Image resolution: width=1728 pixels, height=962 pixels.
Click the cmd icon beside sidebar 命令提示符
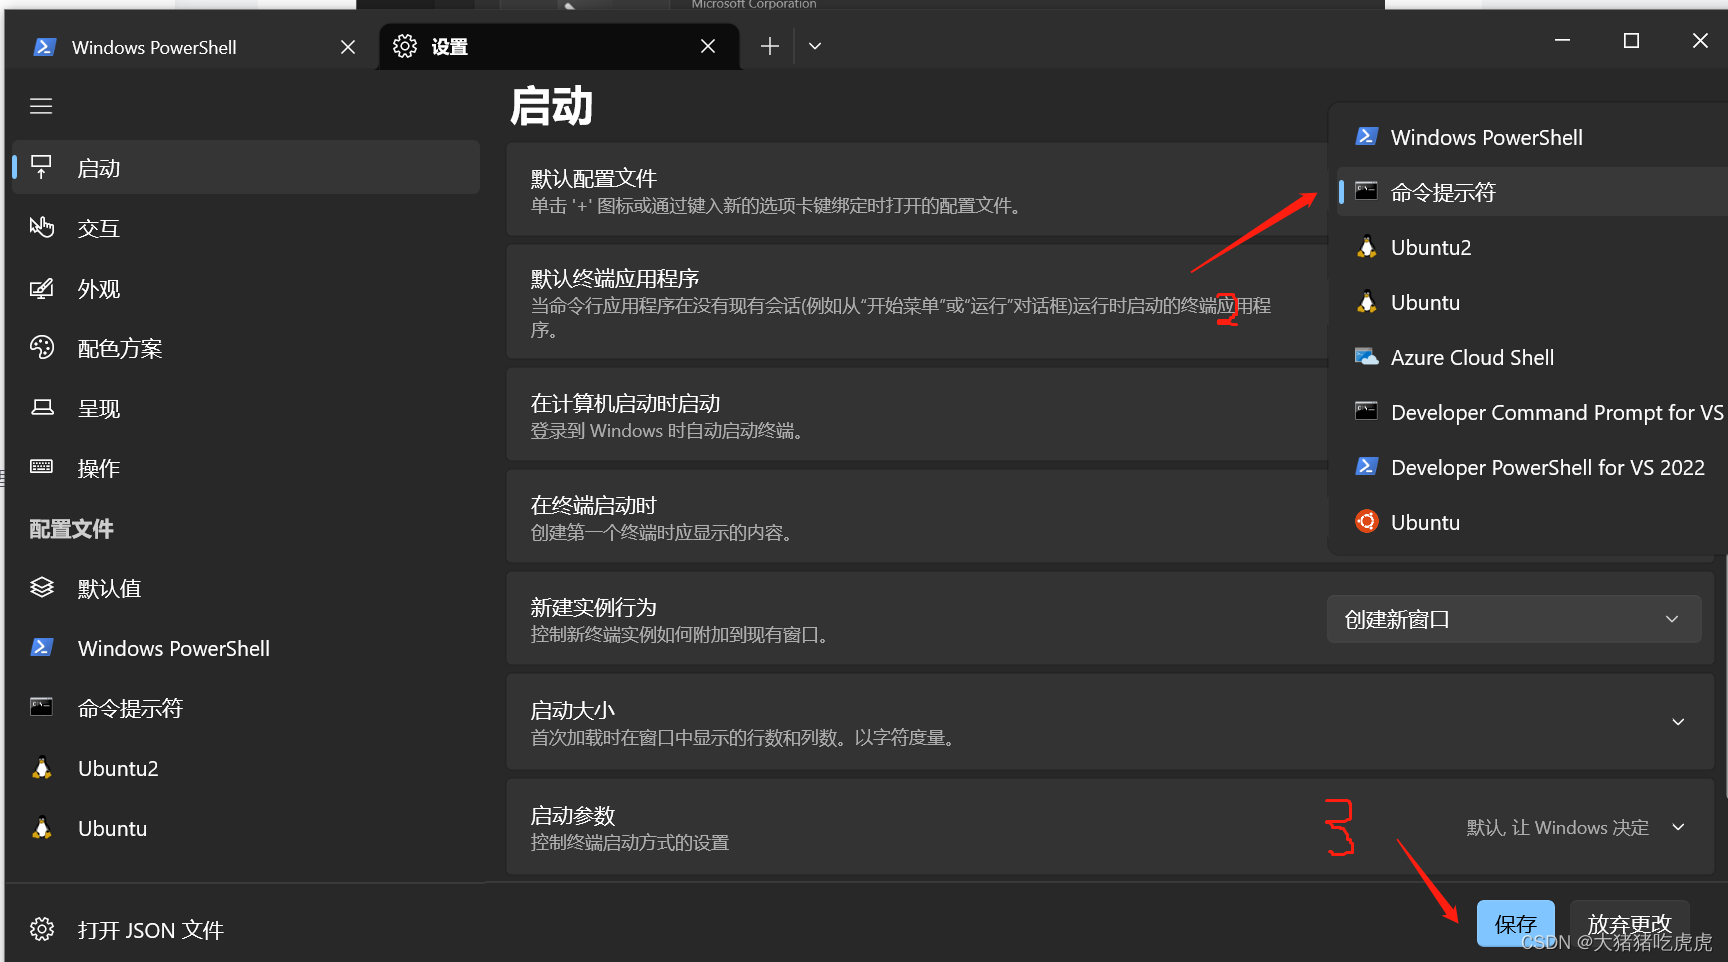point(41,707)
